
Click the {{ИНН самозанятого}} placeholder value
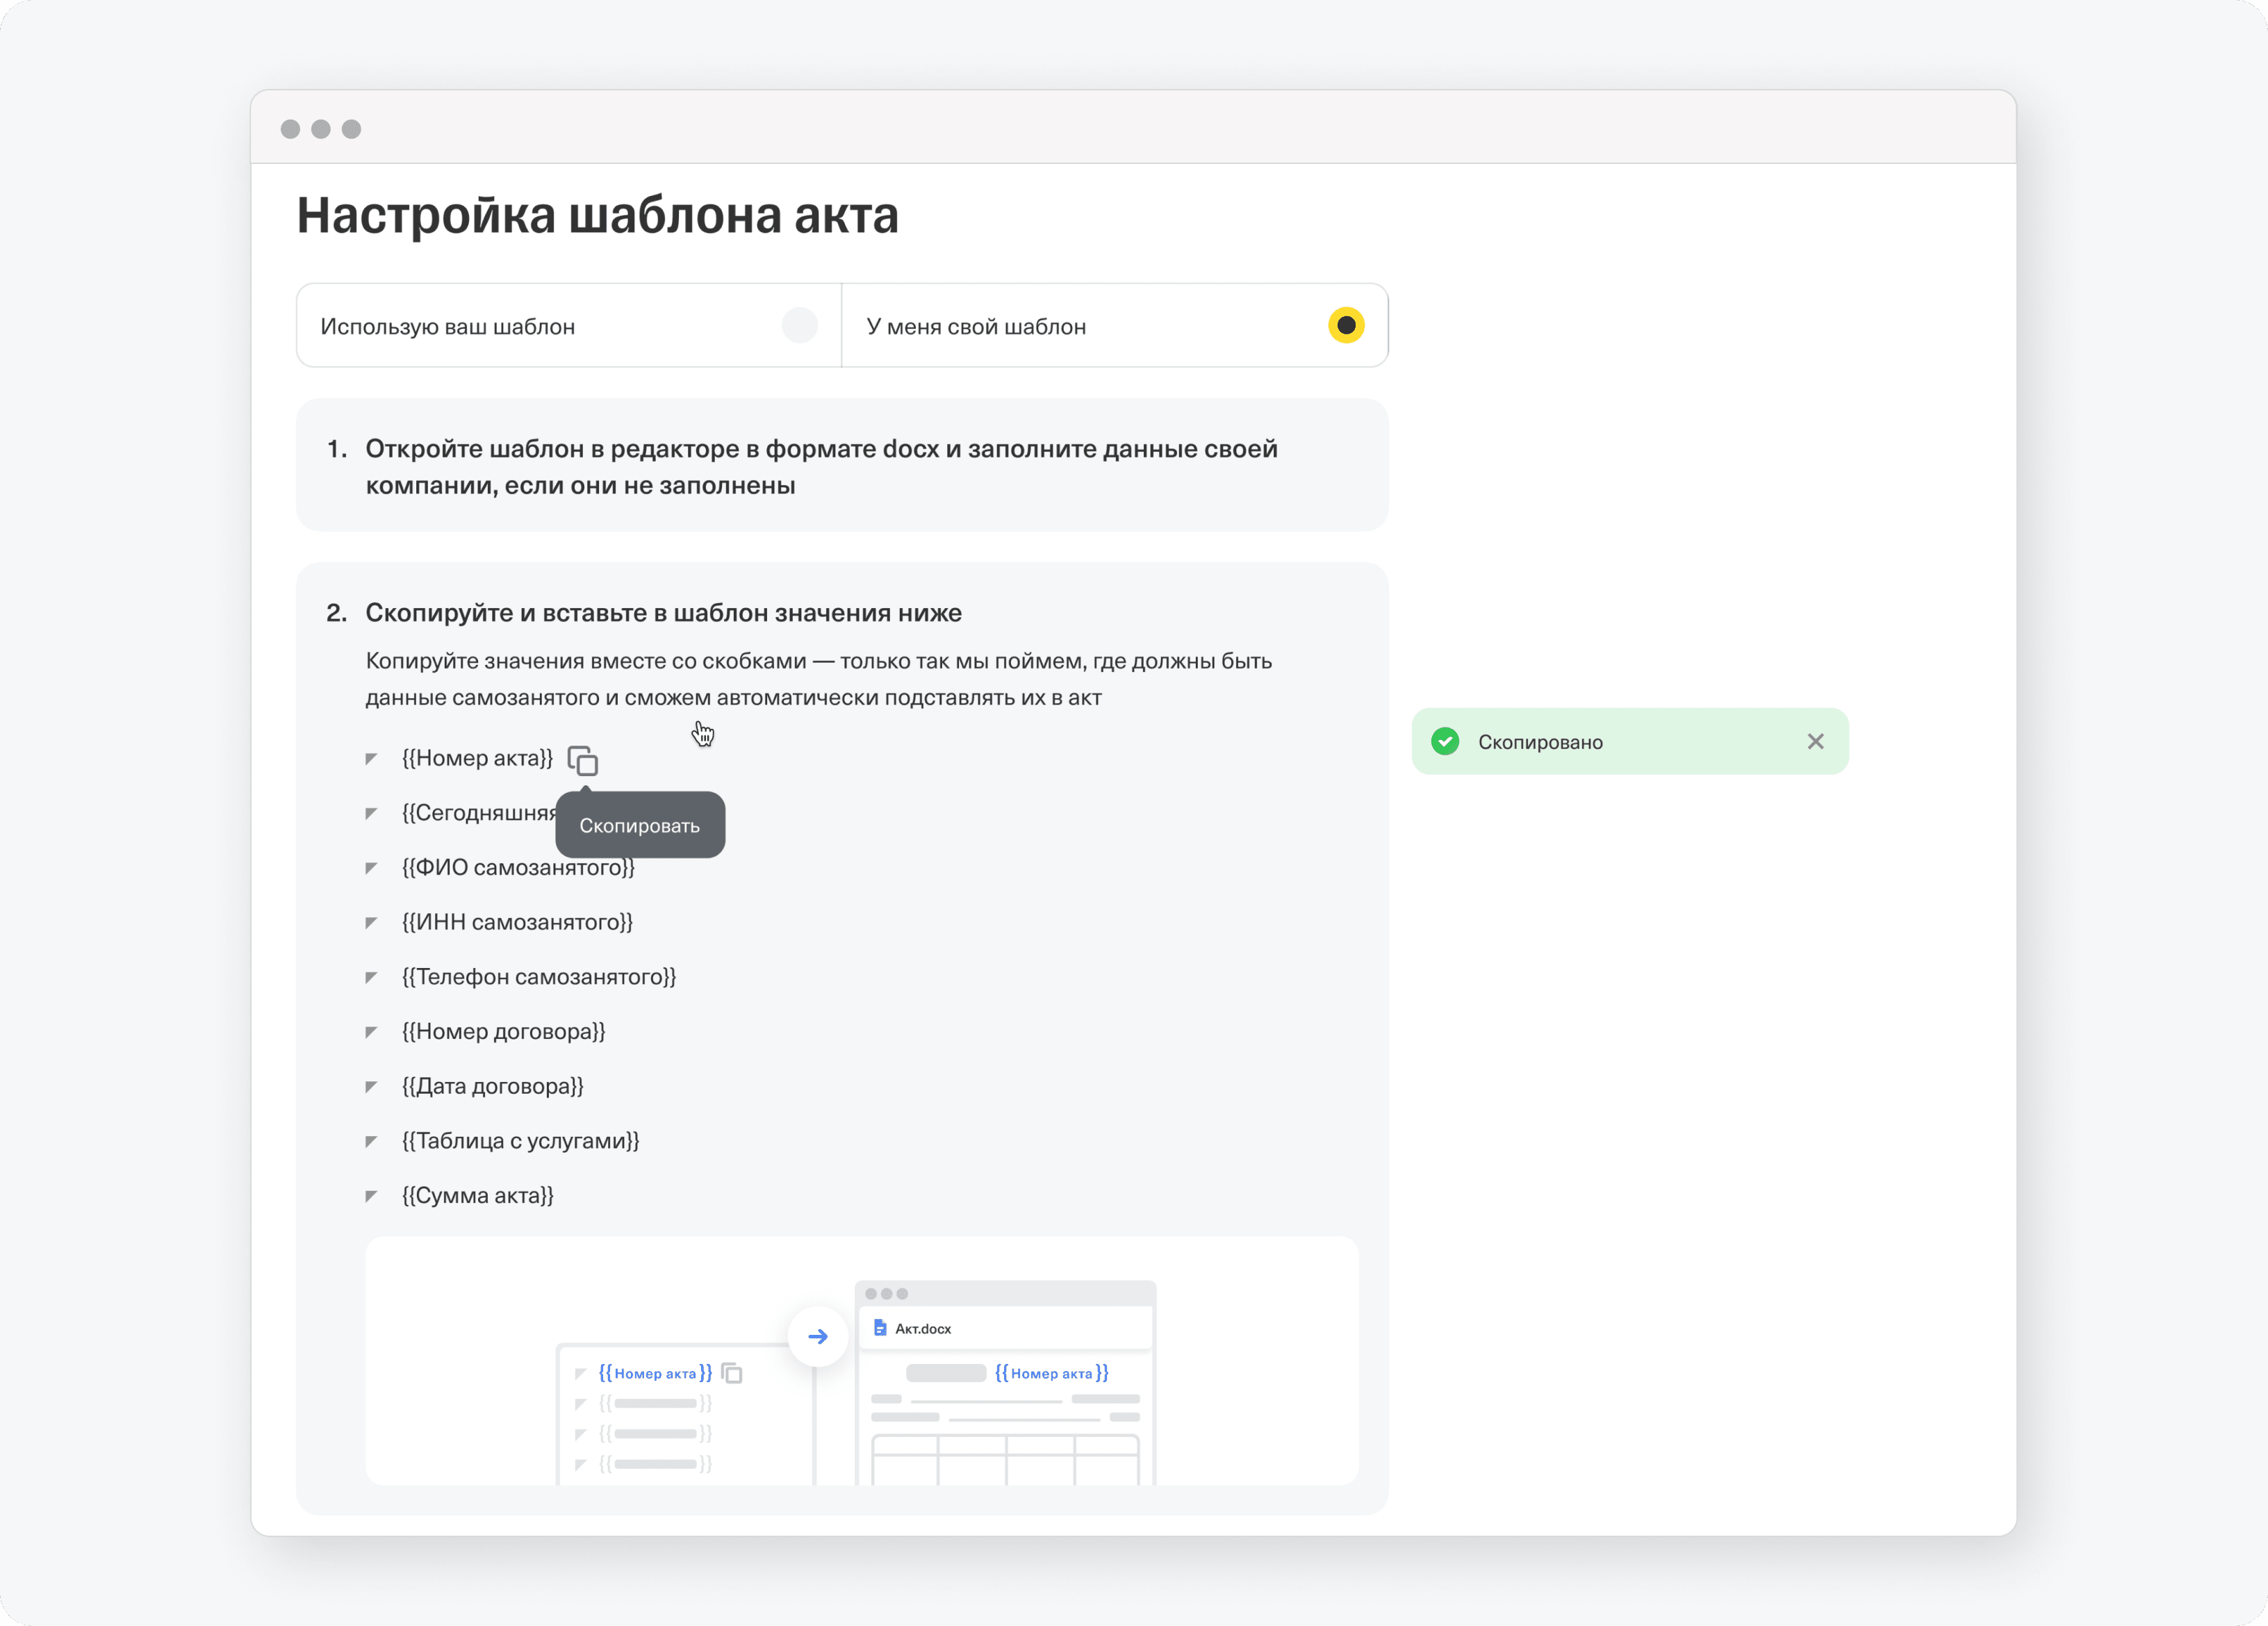pos(517,922)
